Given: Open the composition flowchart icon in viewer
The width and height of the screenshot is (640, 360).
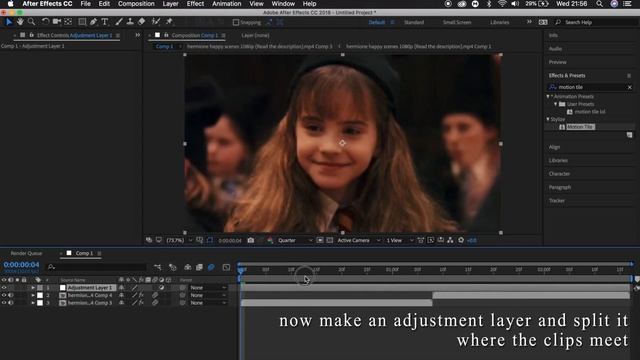Looking at the screenshot, I should (450, 240).
